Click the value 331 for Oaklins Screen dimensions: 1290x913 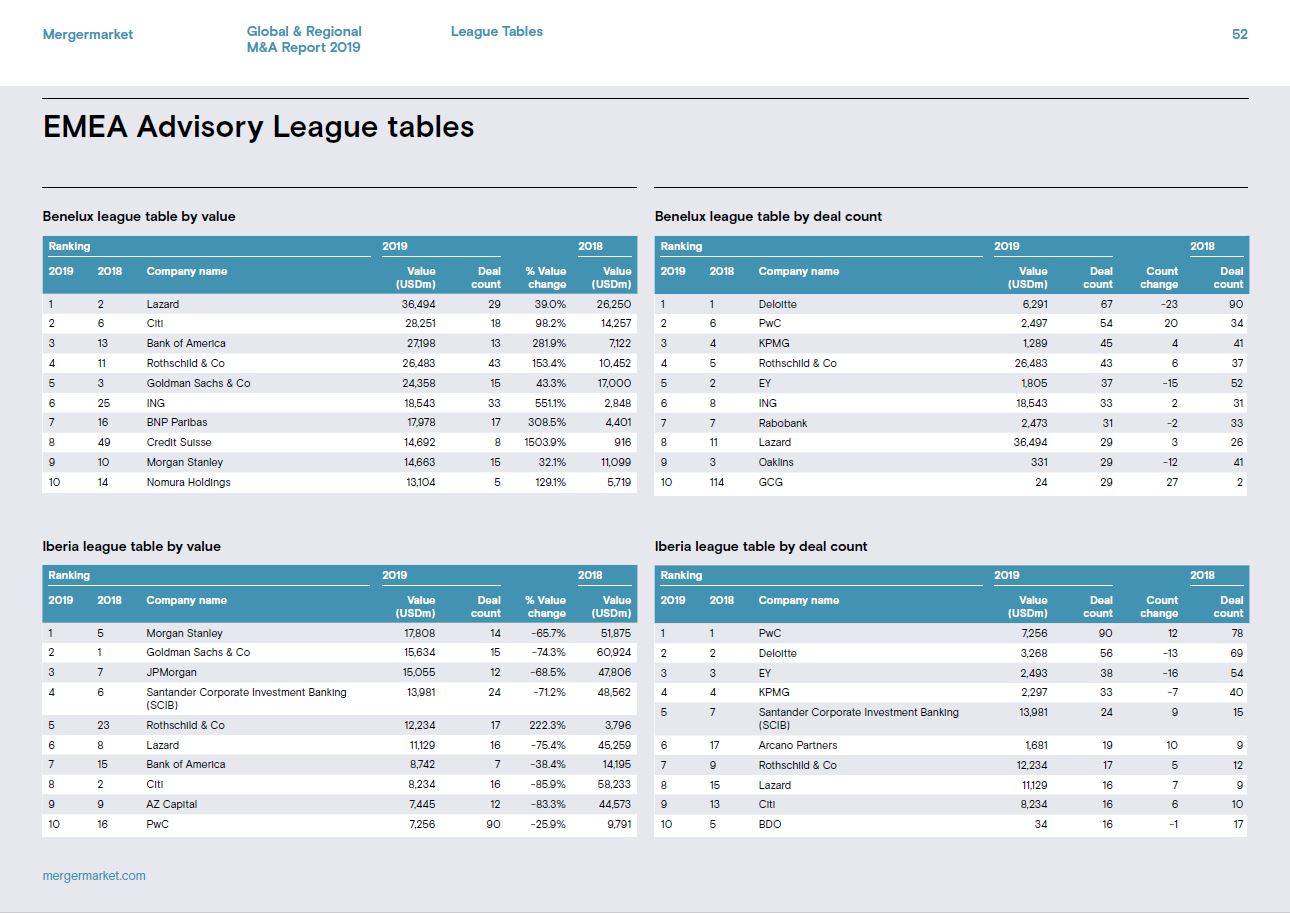[x=1040, y=462]
